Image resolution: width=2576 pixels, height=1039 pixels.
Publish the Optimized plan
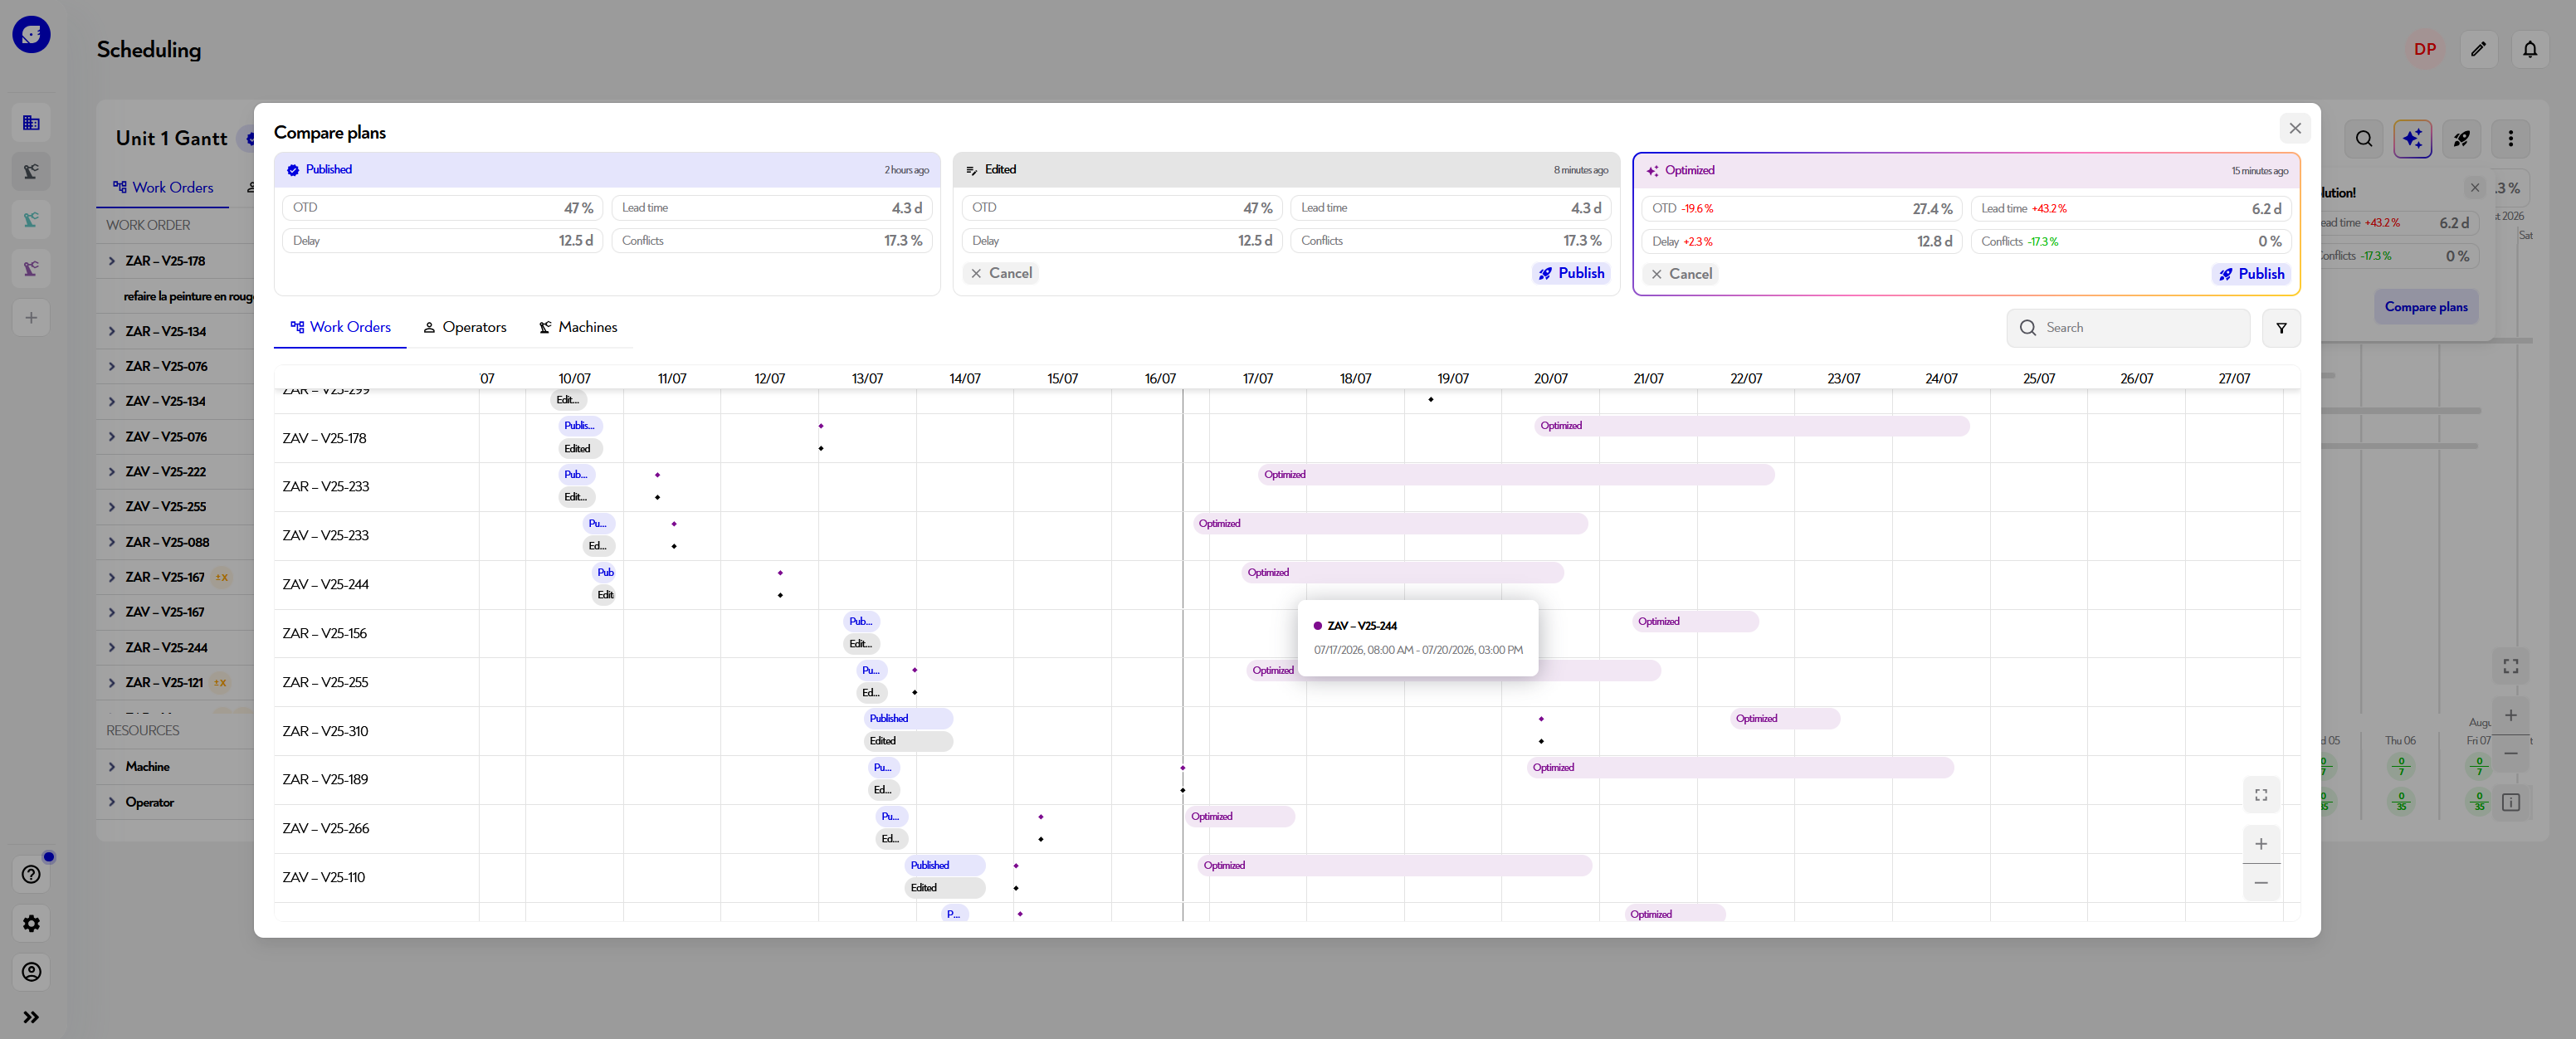pyautogui.click(x=2251, y=274)
